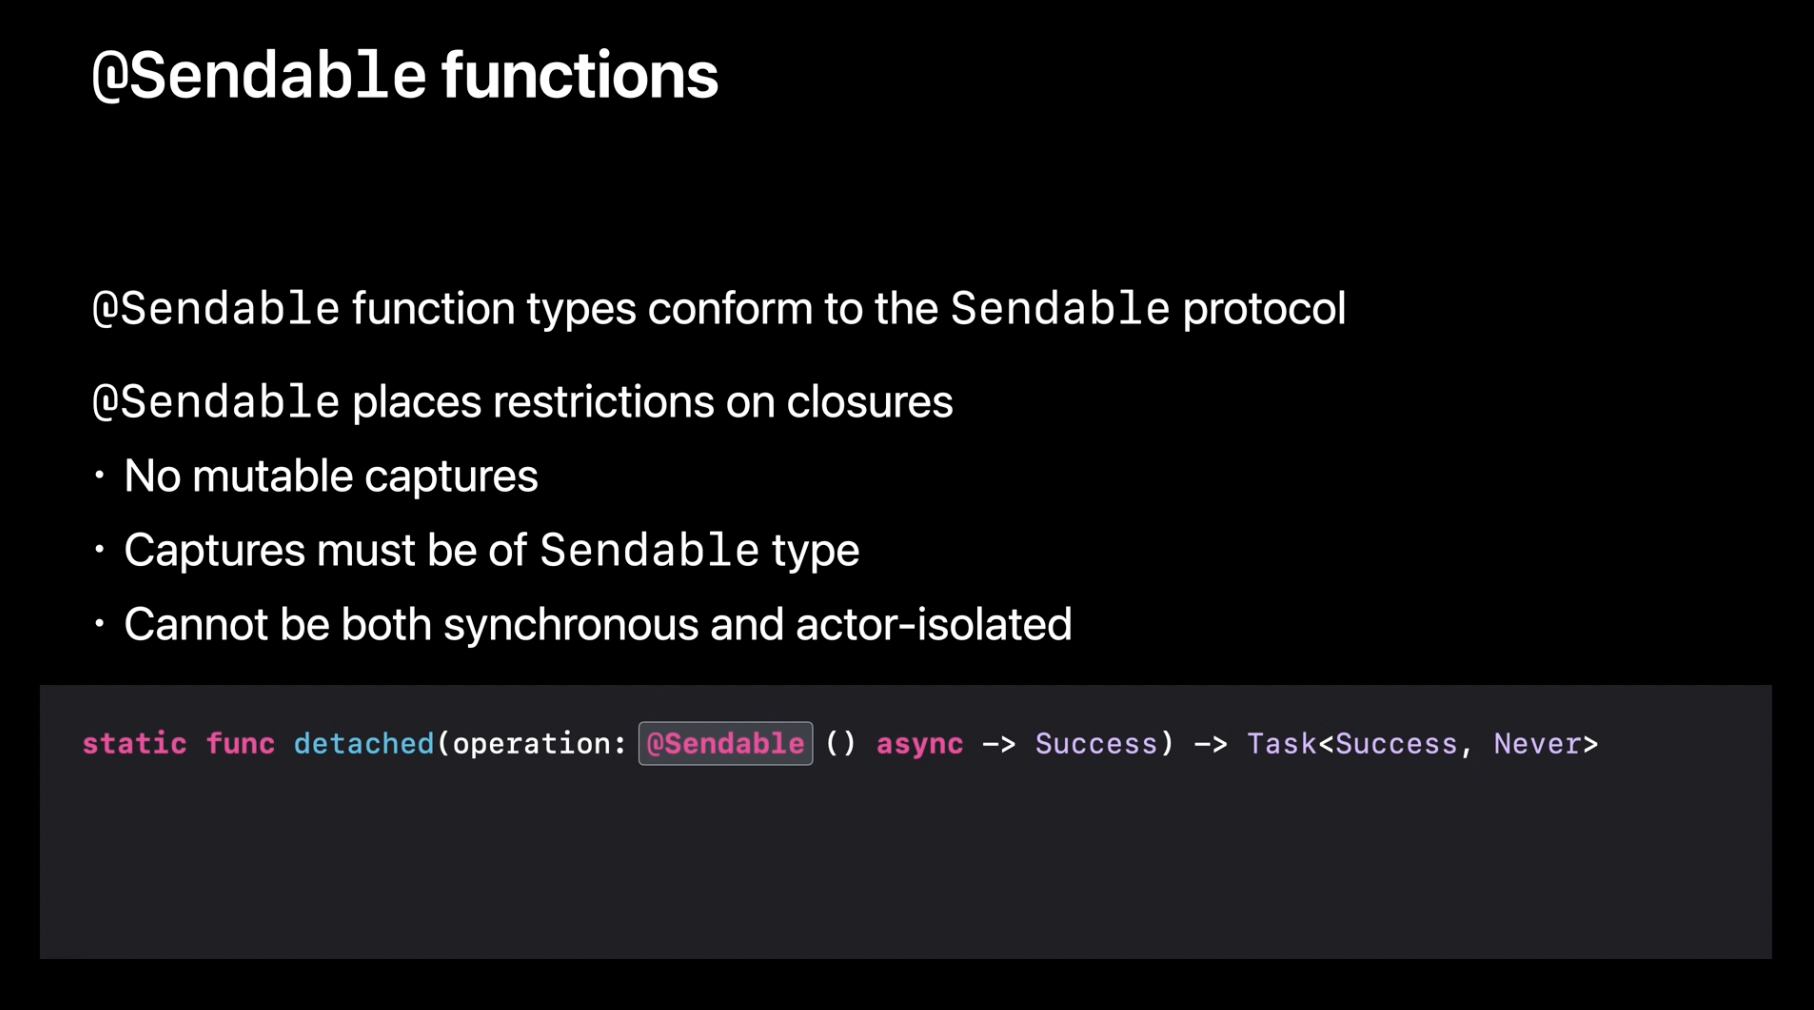1814x1010 pixels.
Task: Click the "Cannot be both synchronous and actor-isolated" line
Action: [x=597, y=625]
